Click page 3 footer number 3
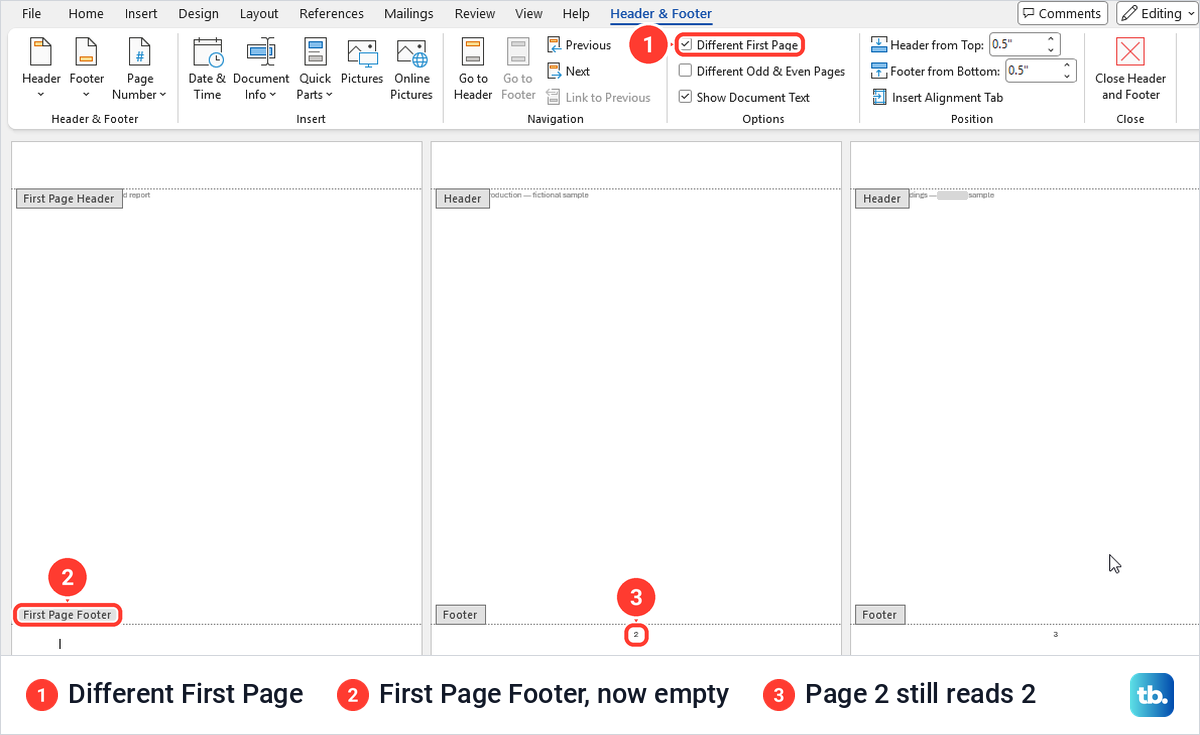 (1056, 634)
